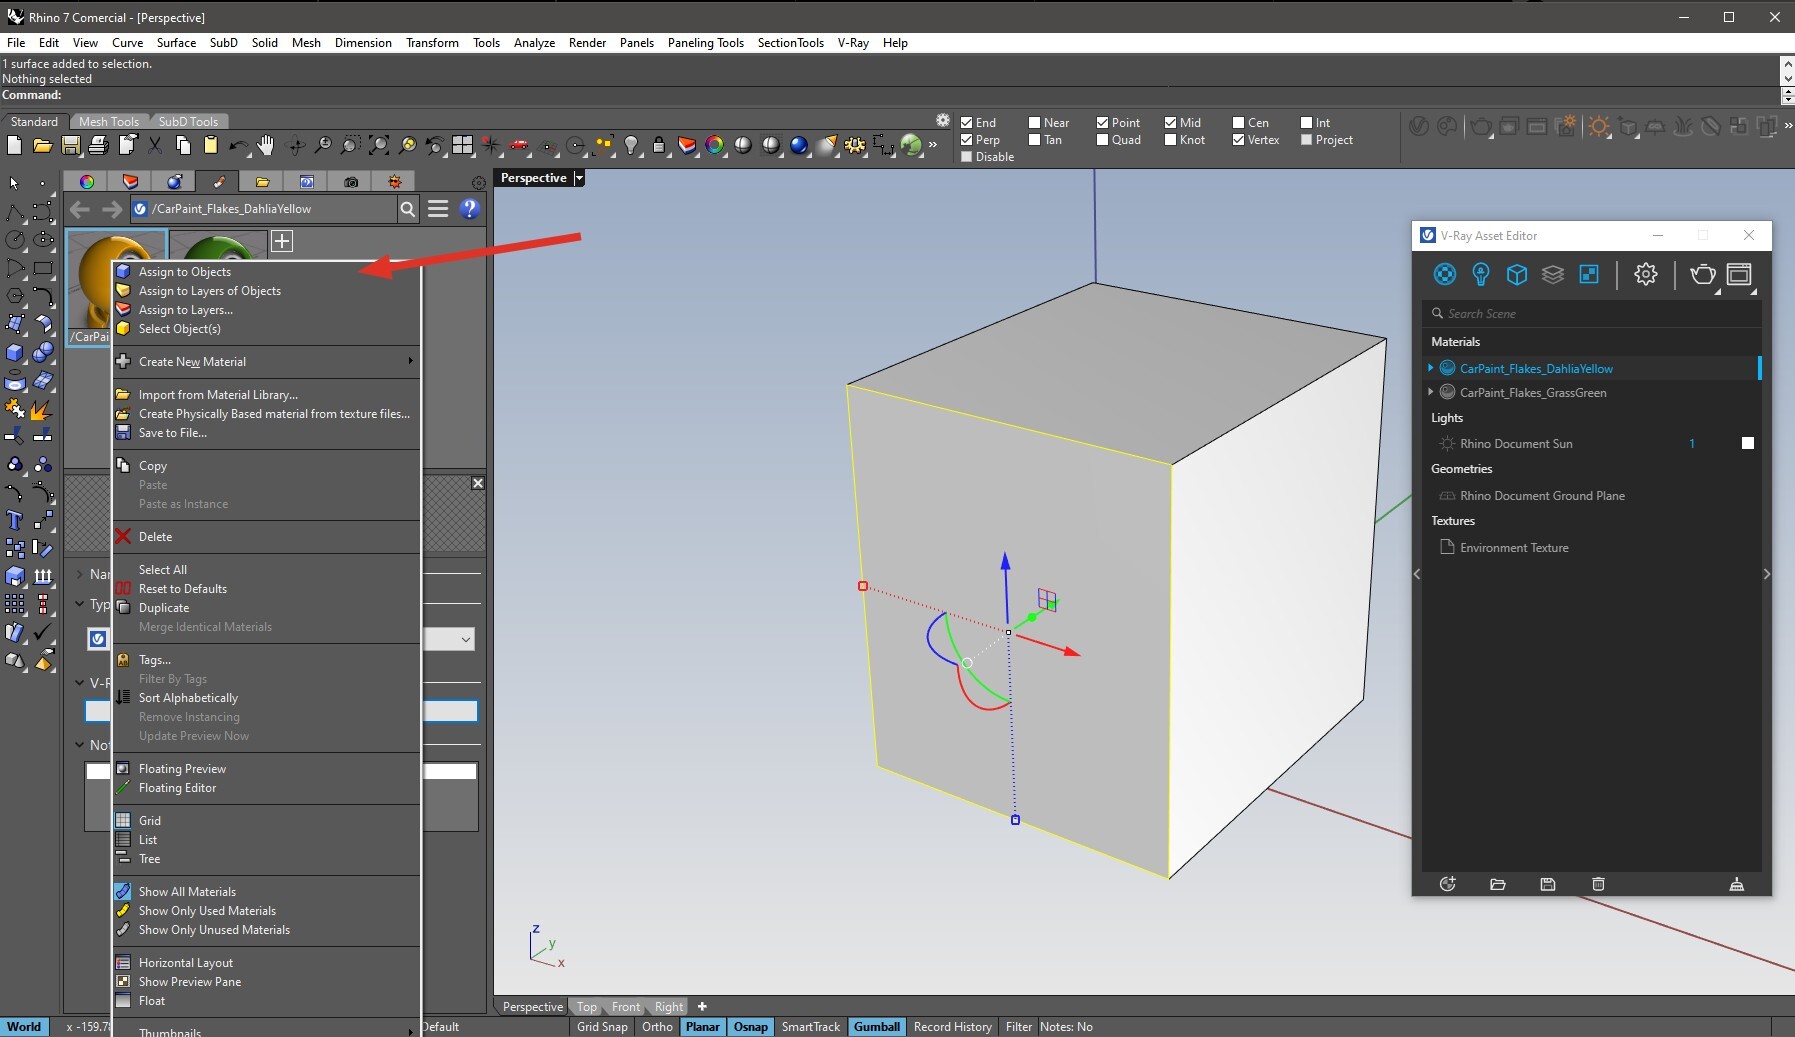Screen dimensions: 1795x1037
Task: Switch to the Mesh Tools toolbar tab
Action: click(109, 122)
